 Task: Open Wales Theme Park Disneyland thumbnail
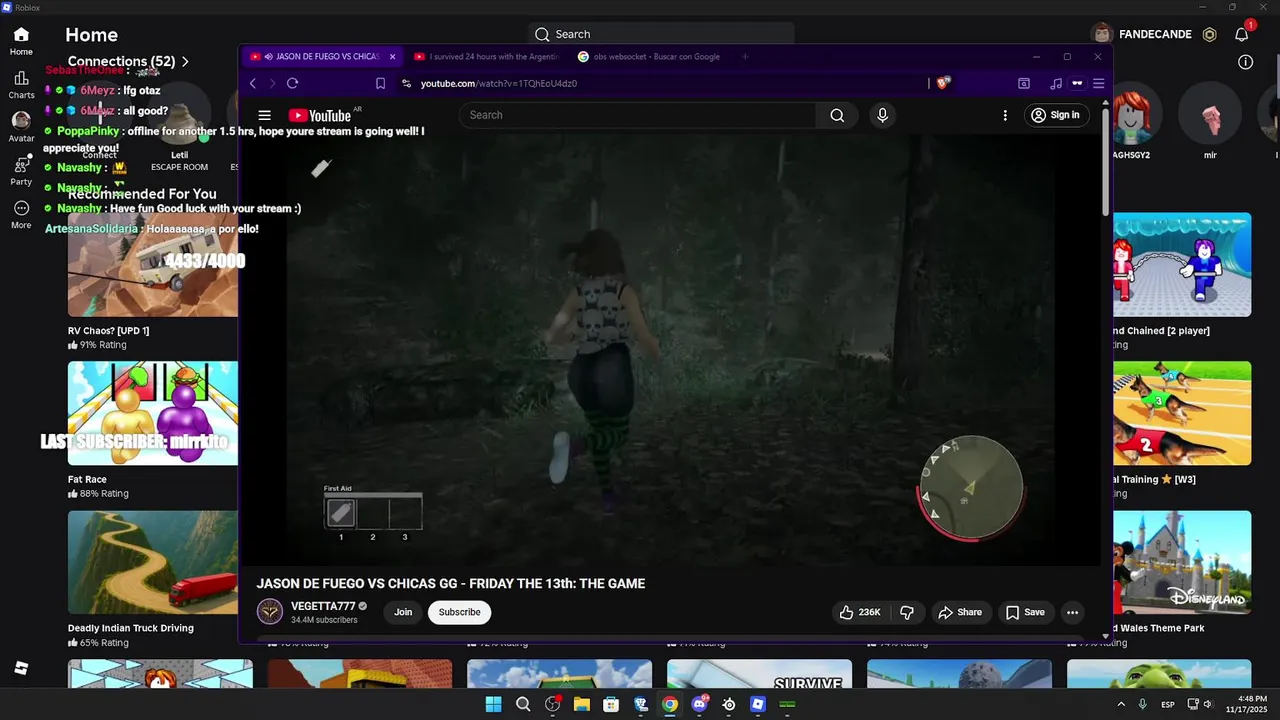tap(1182, 562)
